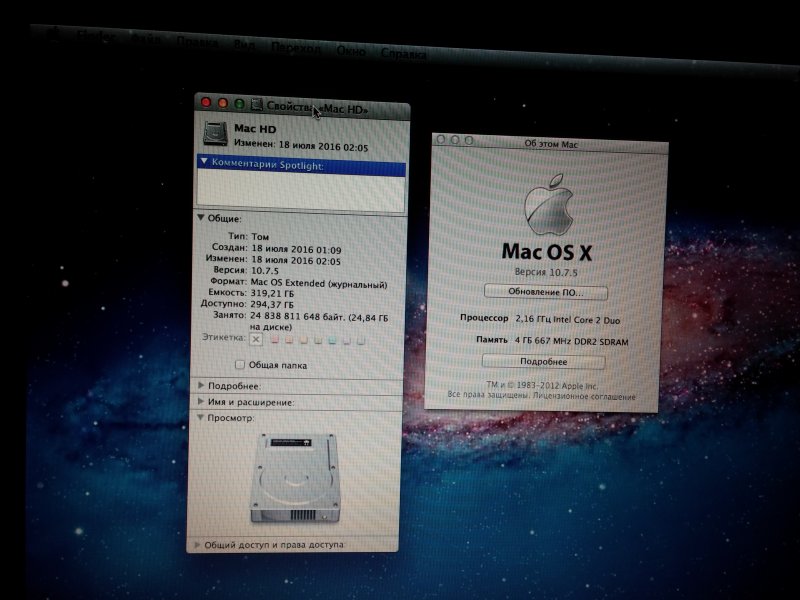Open the 'Окно' menu in menu bar

coord(350,49)
